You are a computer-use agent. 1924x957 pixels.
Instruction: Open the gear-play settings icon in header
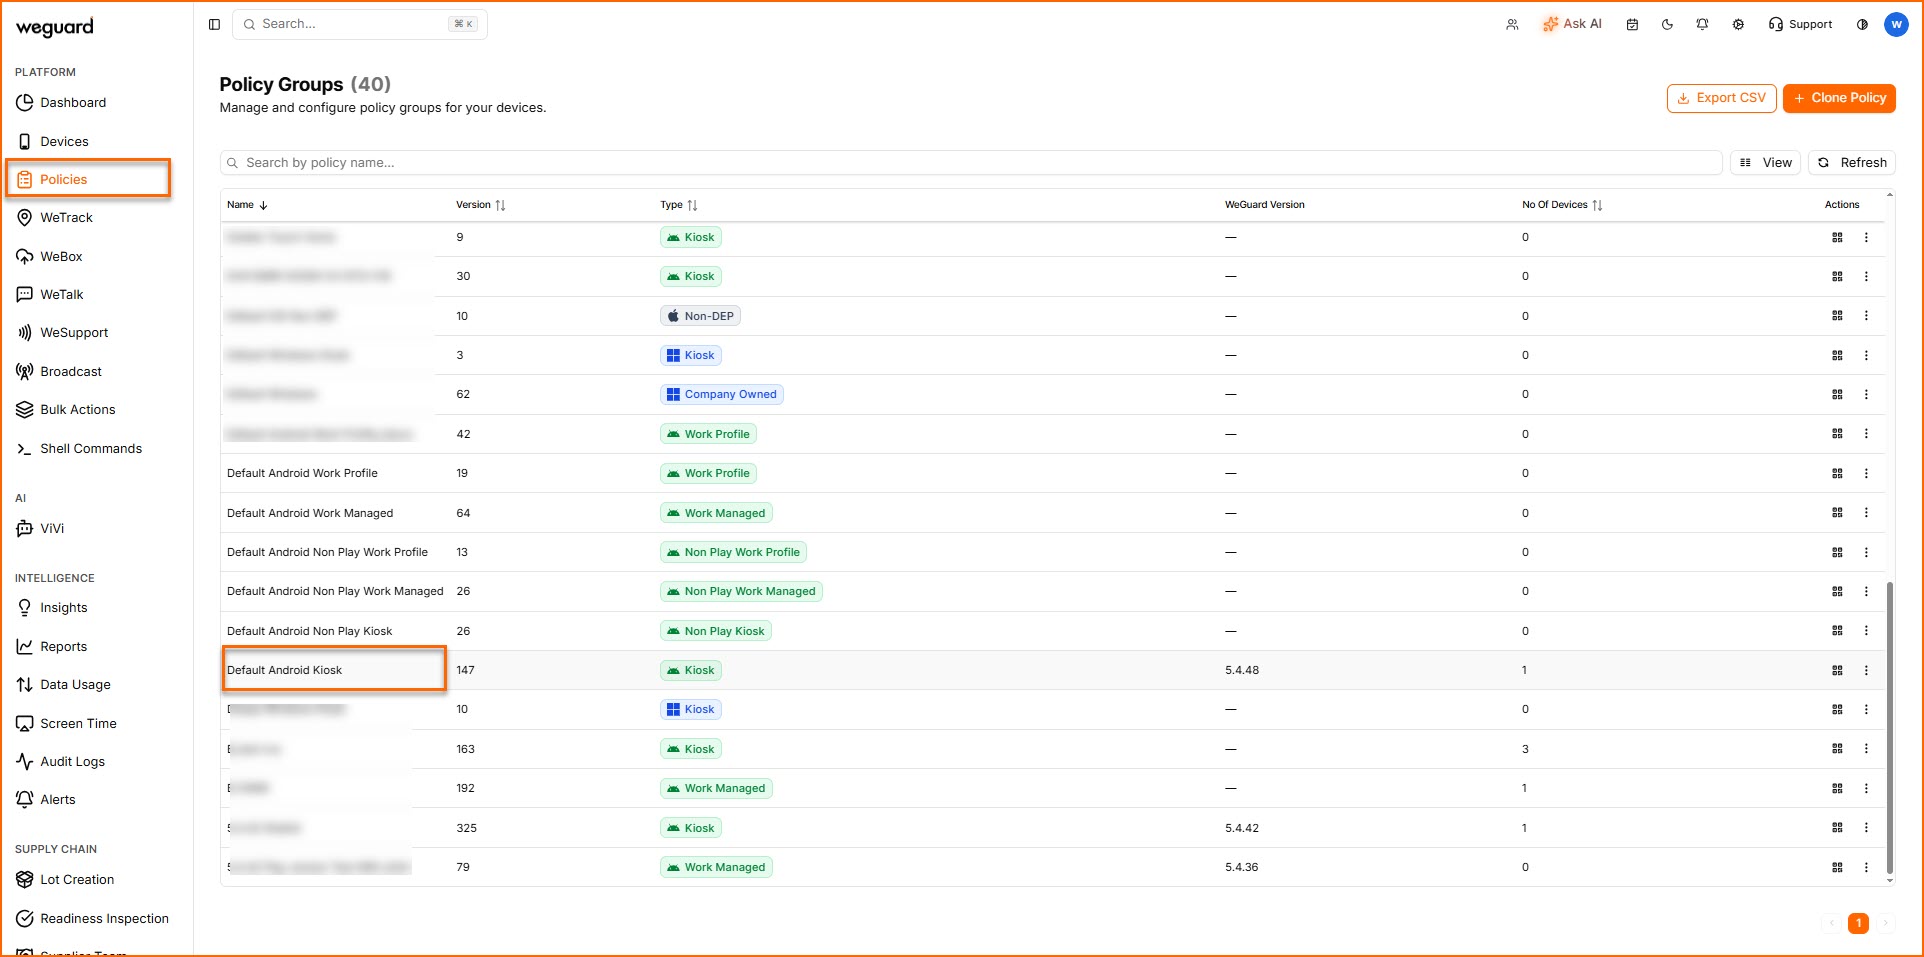1738,25
